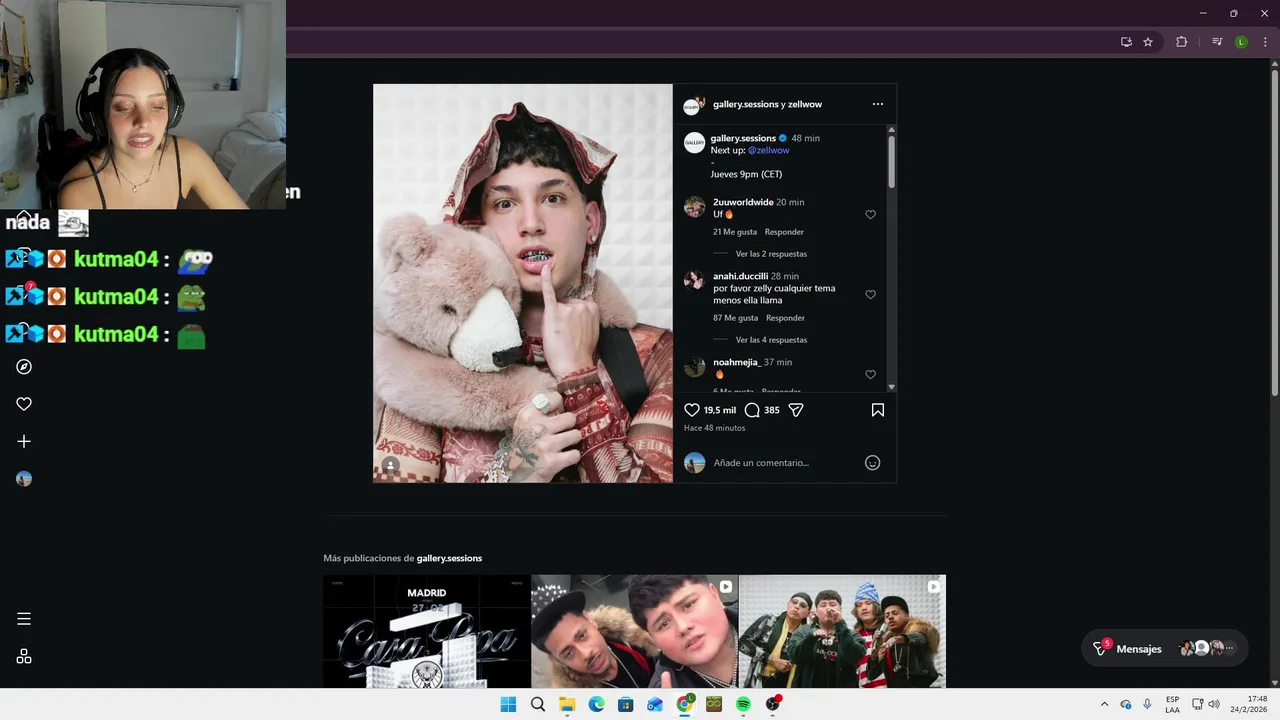Install the app via address bar icon

[1126, 42]
